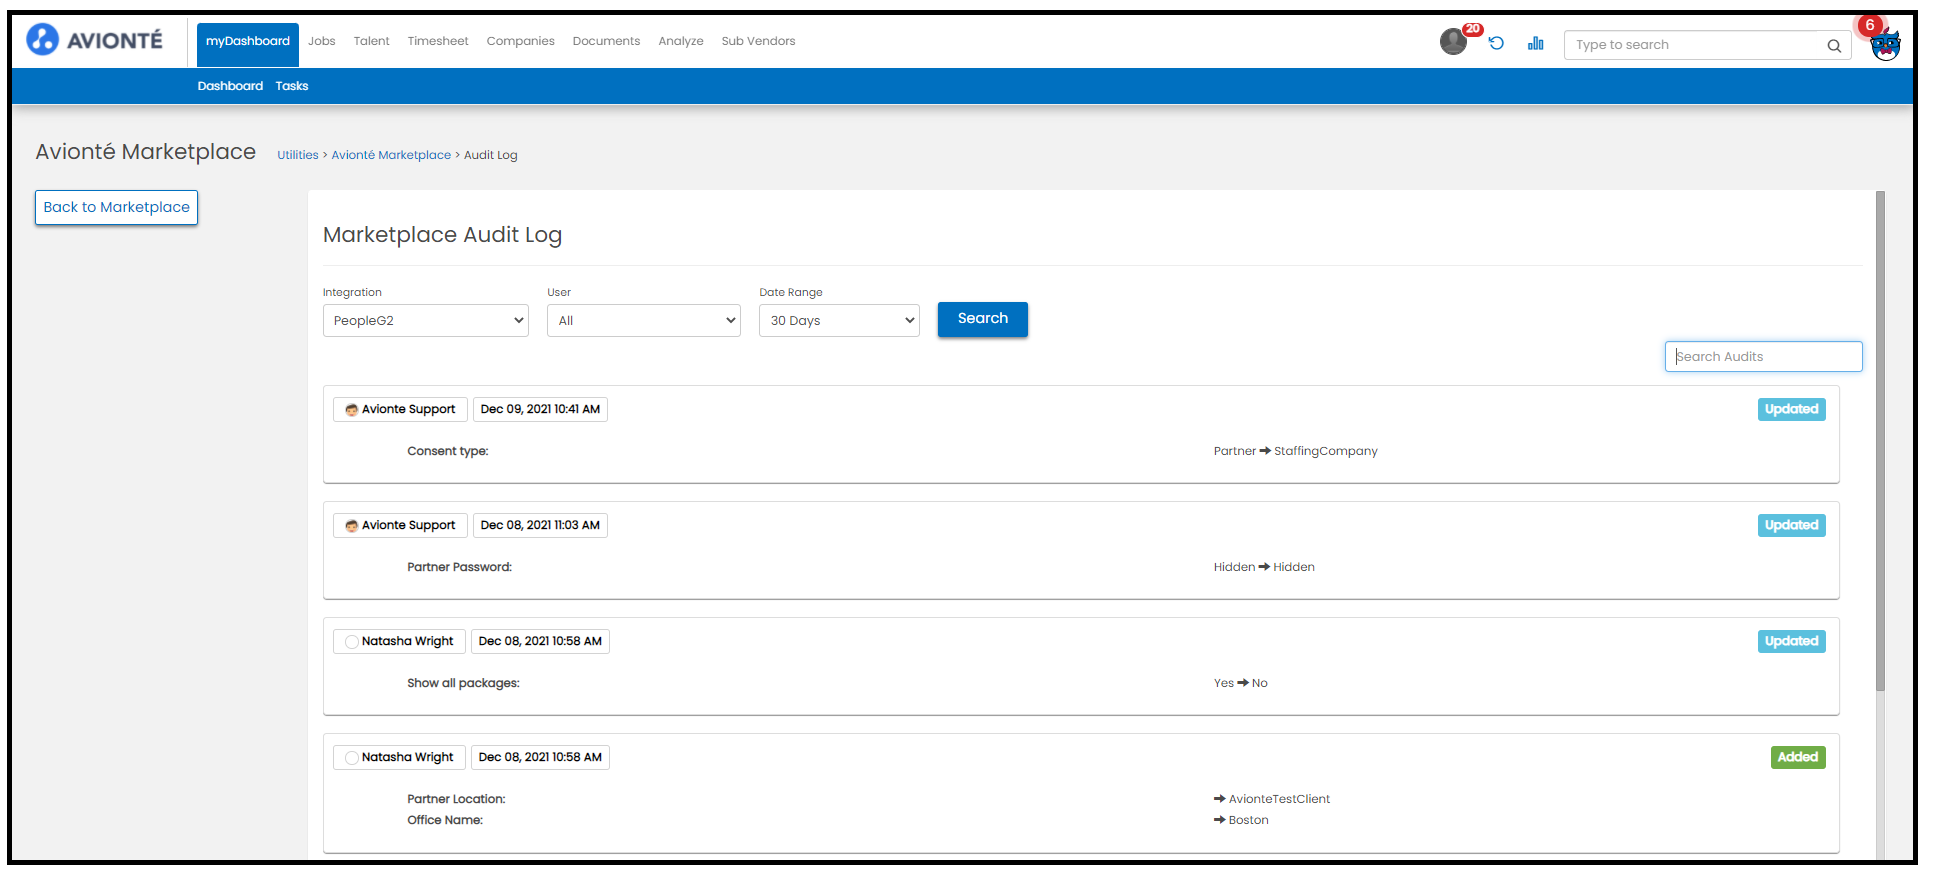This screenshot has width=1935, height=877.
Task: Click the Natasha Wright name on Partner Location entry
Action: [407, 757]
